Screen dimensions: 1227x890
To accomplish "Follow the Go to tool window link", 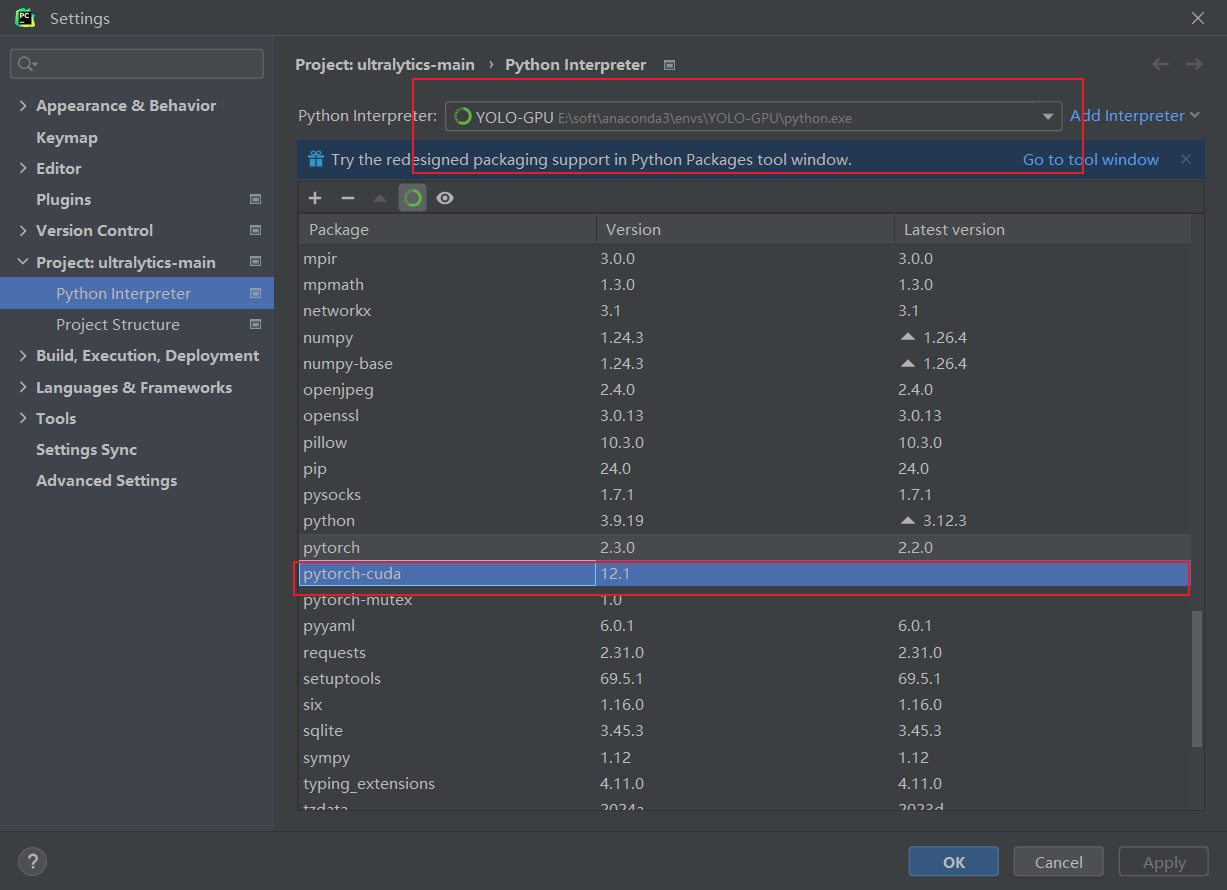I will [1090, 159].
